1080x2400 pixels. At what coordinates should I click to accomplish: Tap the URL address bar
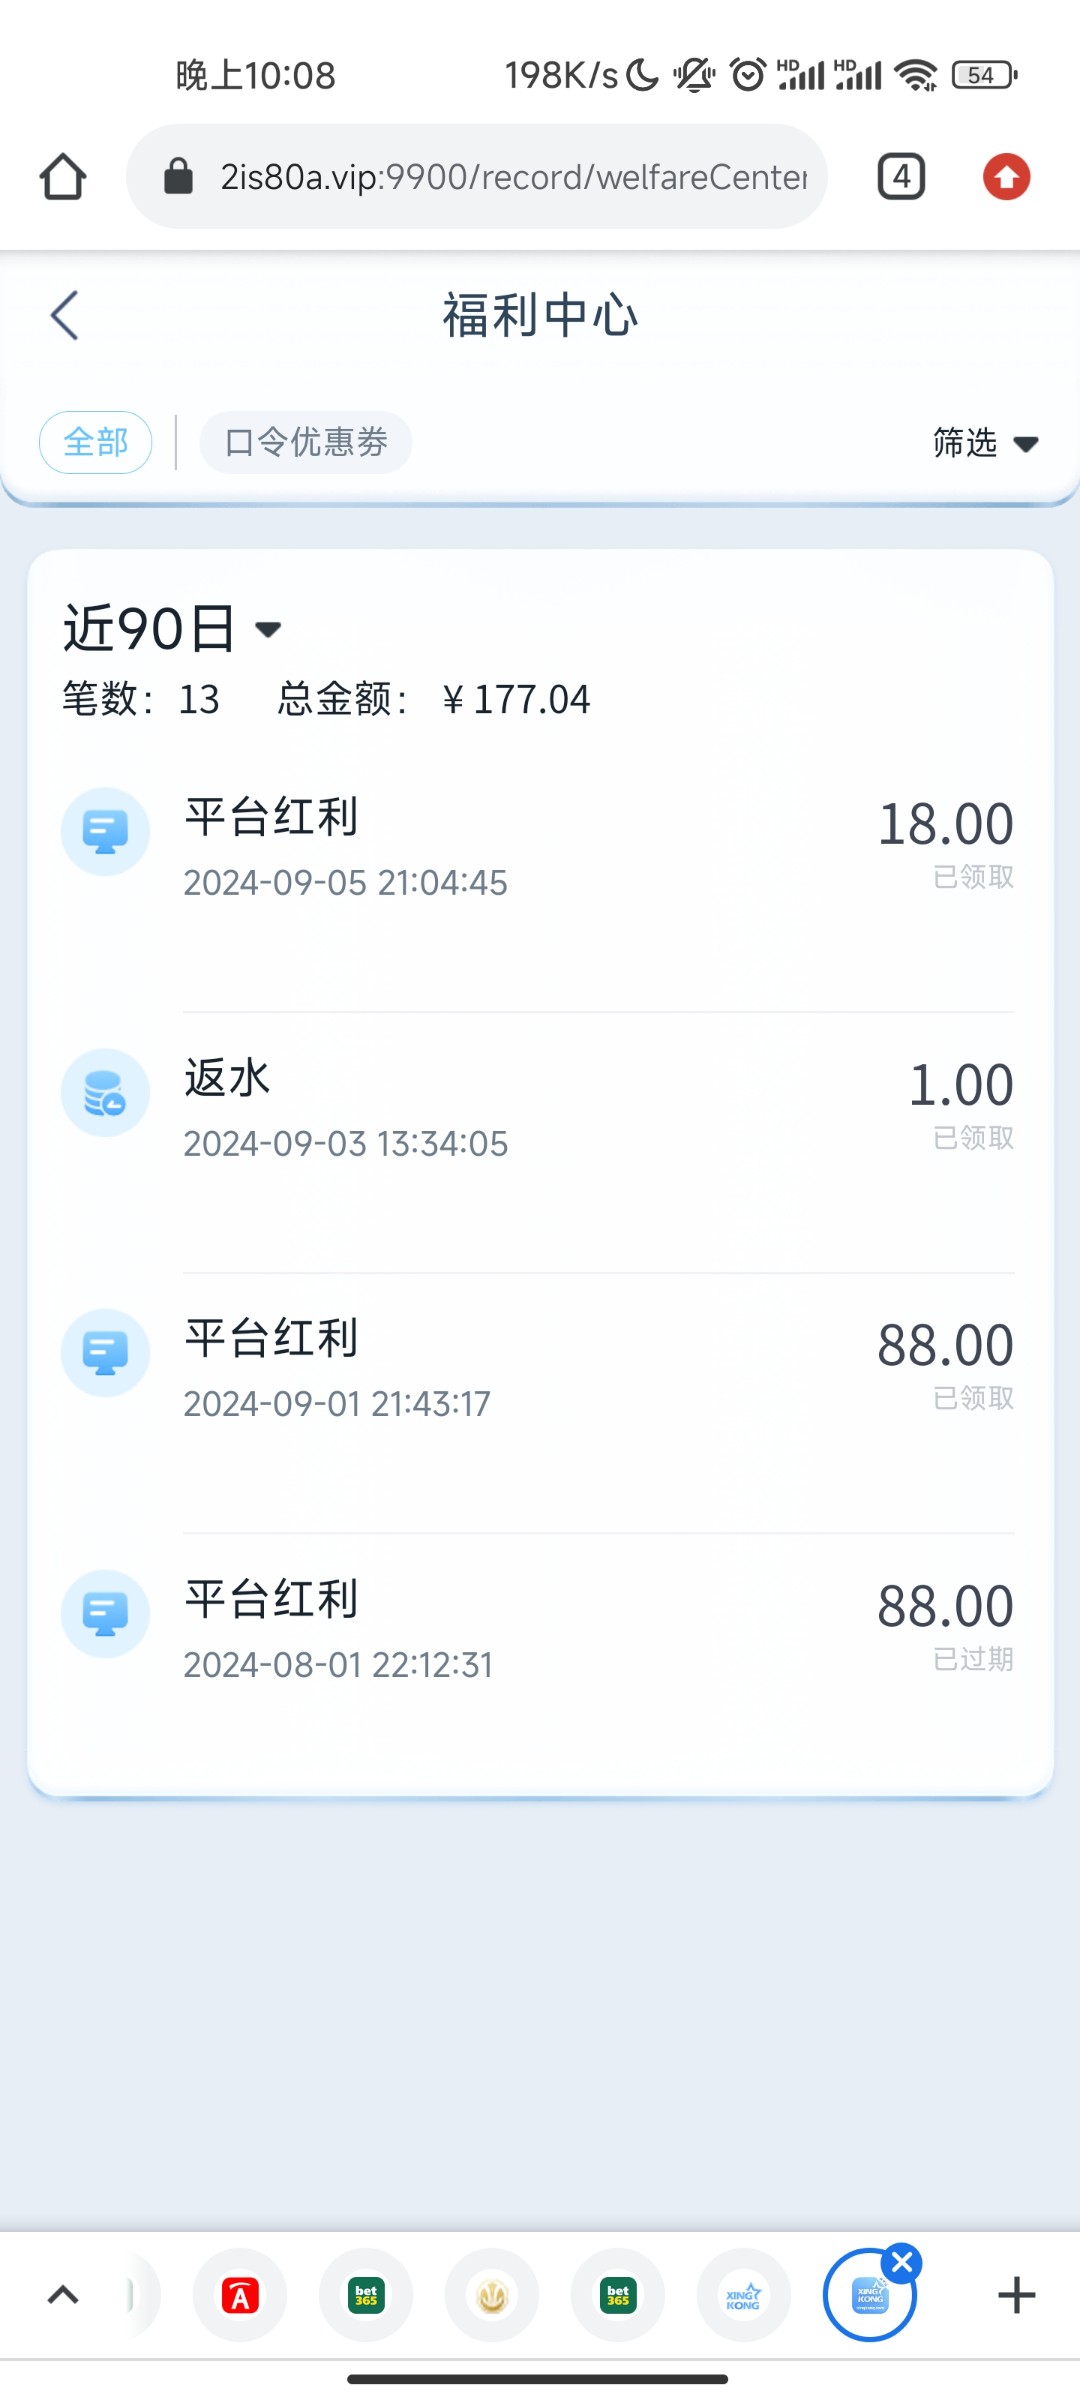(x=510, y=177)
